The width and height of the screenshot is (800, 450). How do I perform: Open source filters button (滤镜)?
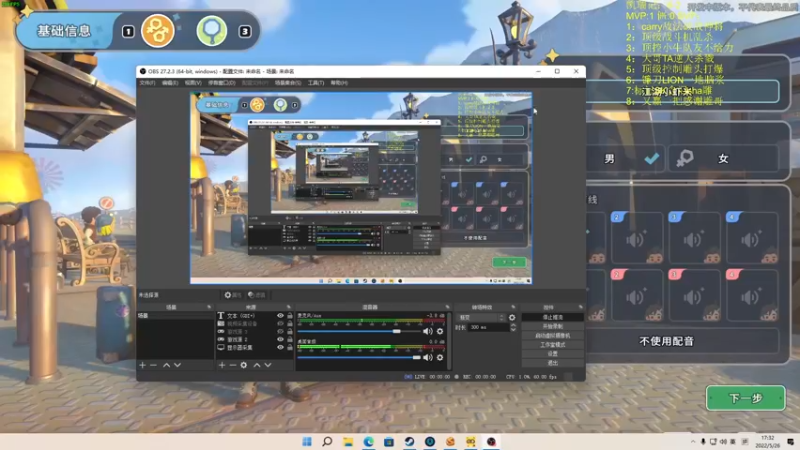[257, 295]
